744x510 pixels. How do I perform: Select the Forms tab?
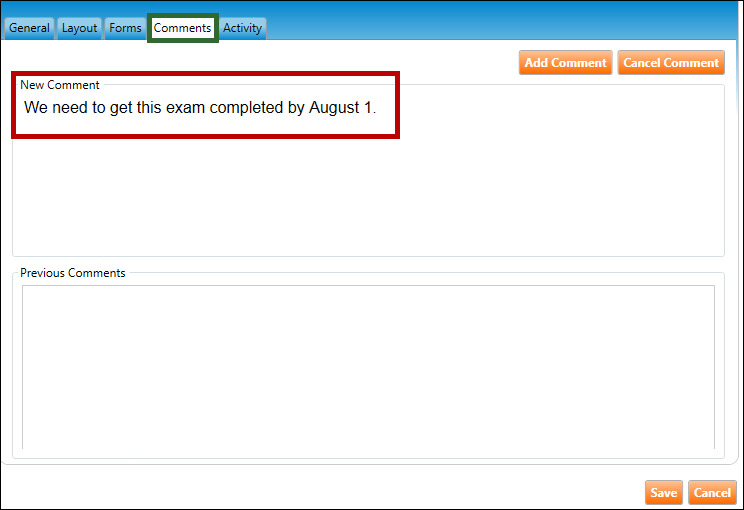(x=125, y=28)
